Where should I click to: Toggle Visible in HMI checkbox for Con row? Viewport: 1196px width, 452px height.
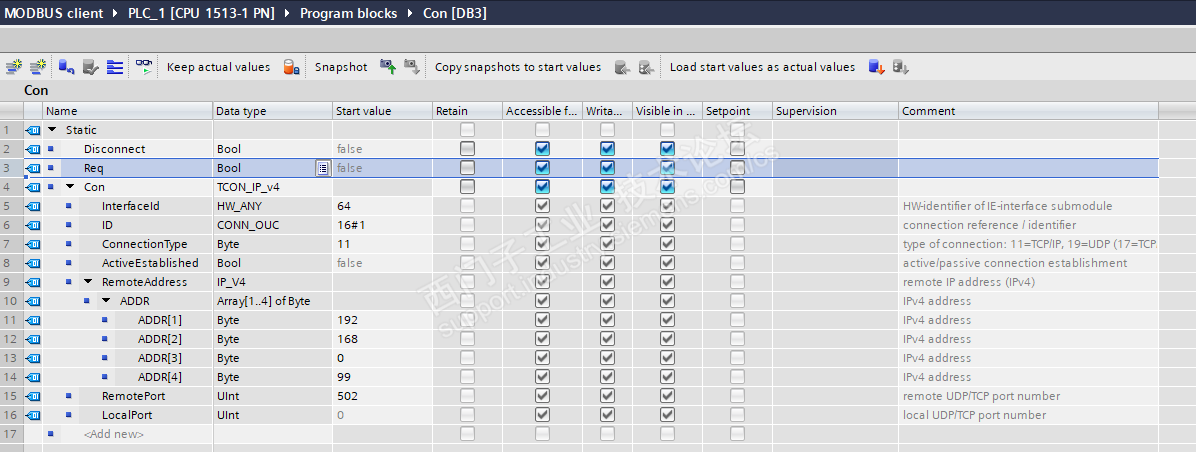[x=667, y=187]
